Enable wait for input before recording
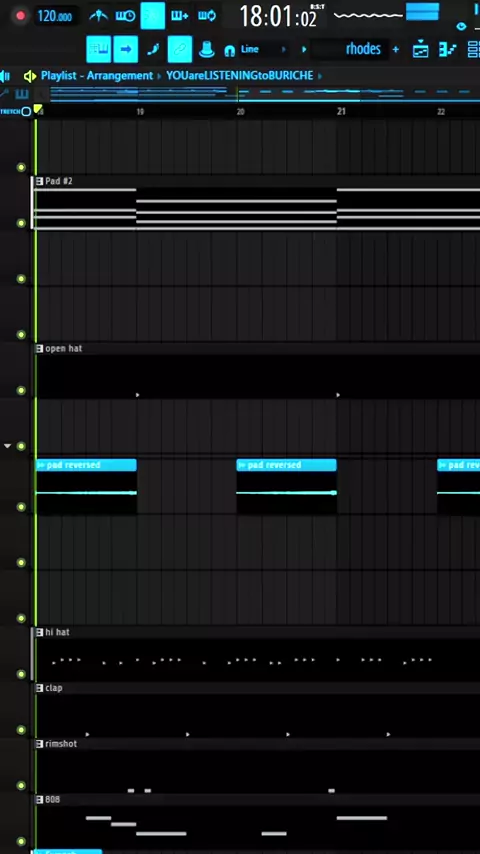This screenshot has width=480, height=854. tap(125, 16)
